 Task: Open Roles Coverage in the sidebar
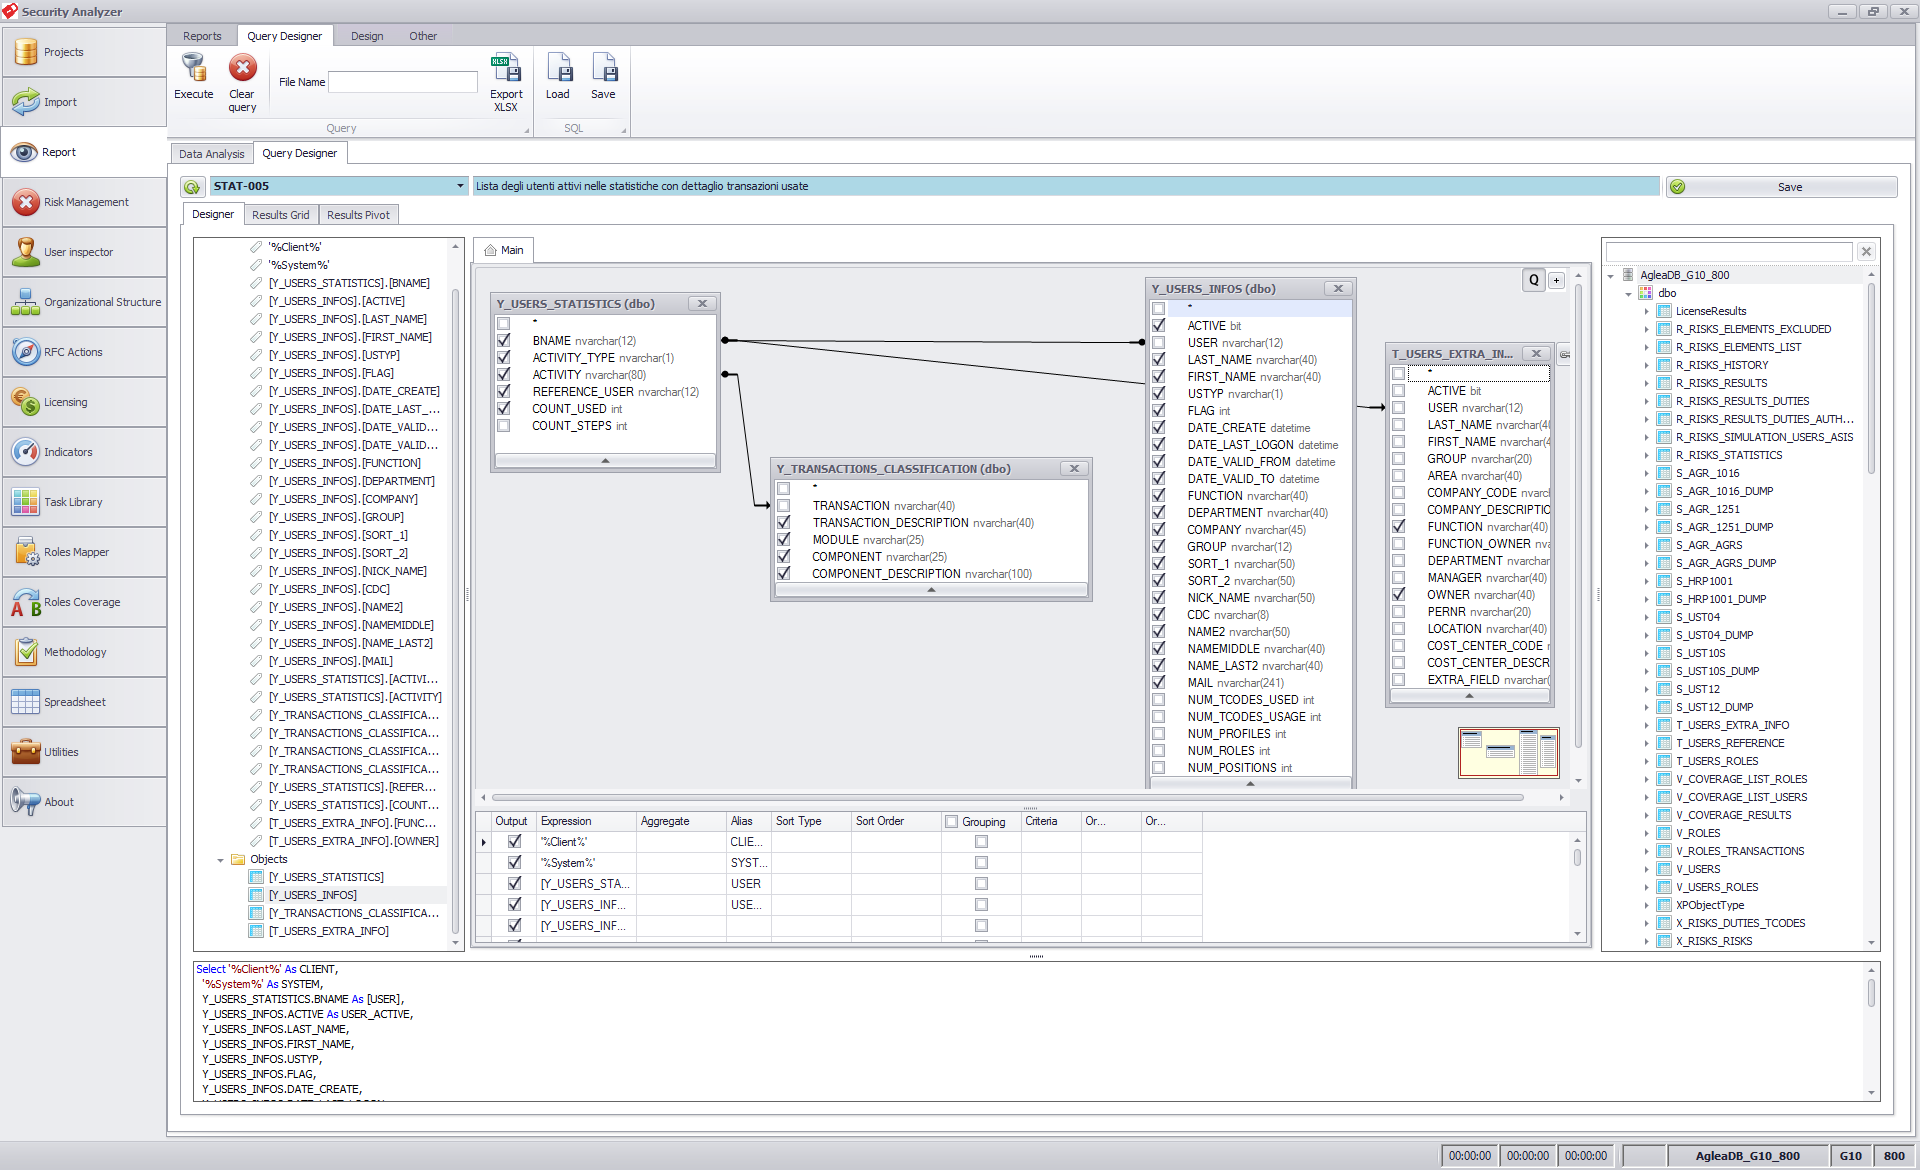(x=84, y=602)
